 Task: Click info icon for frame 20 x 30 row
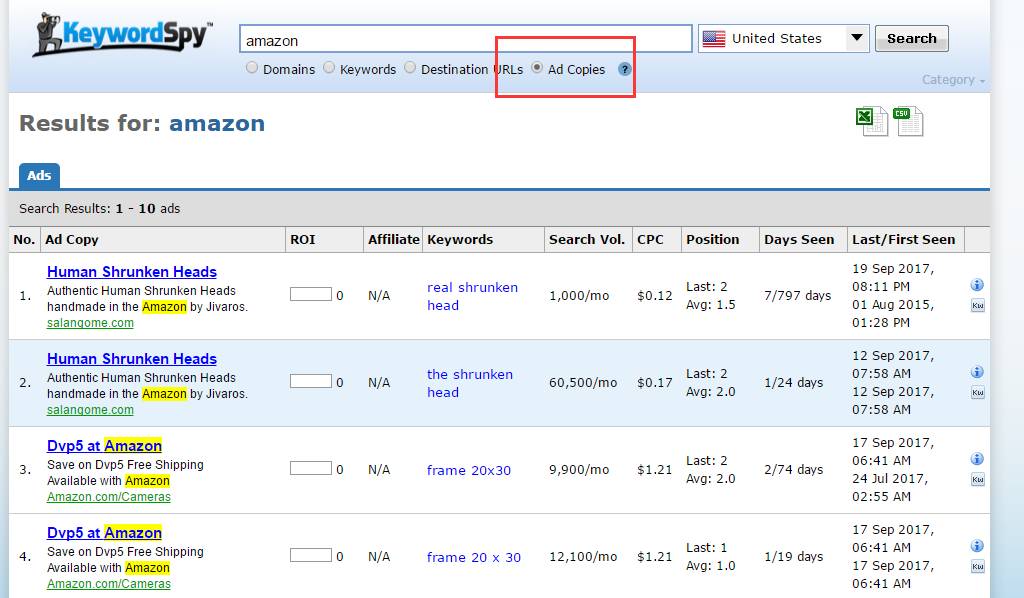pos(977,546)
